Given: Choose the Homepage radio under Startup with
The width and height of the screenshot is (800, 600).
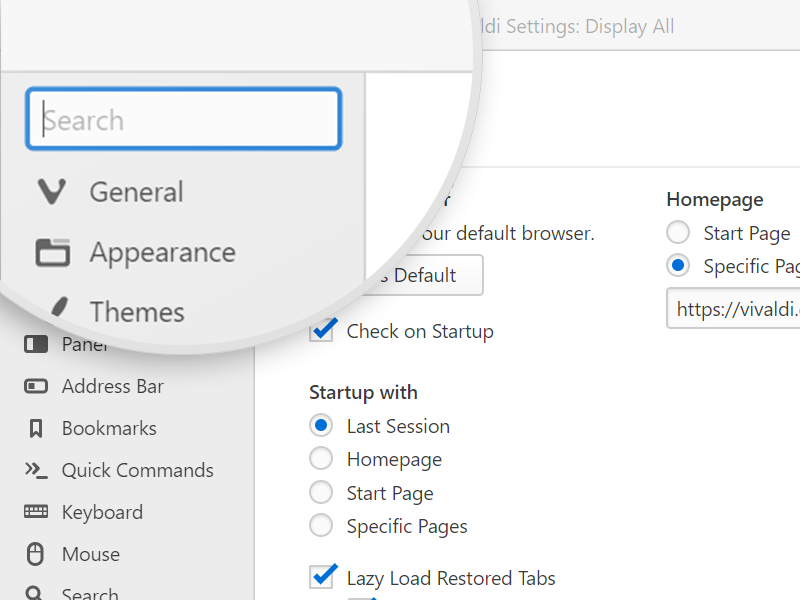Looking at the screenshot, I should coord(321,459).
